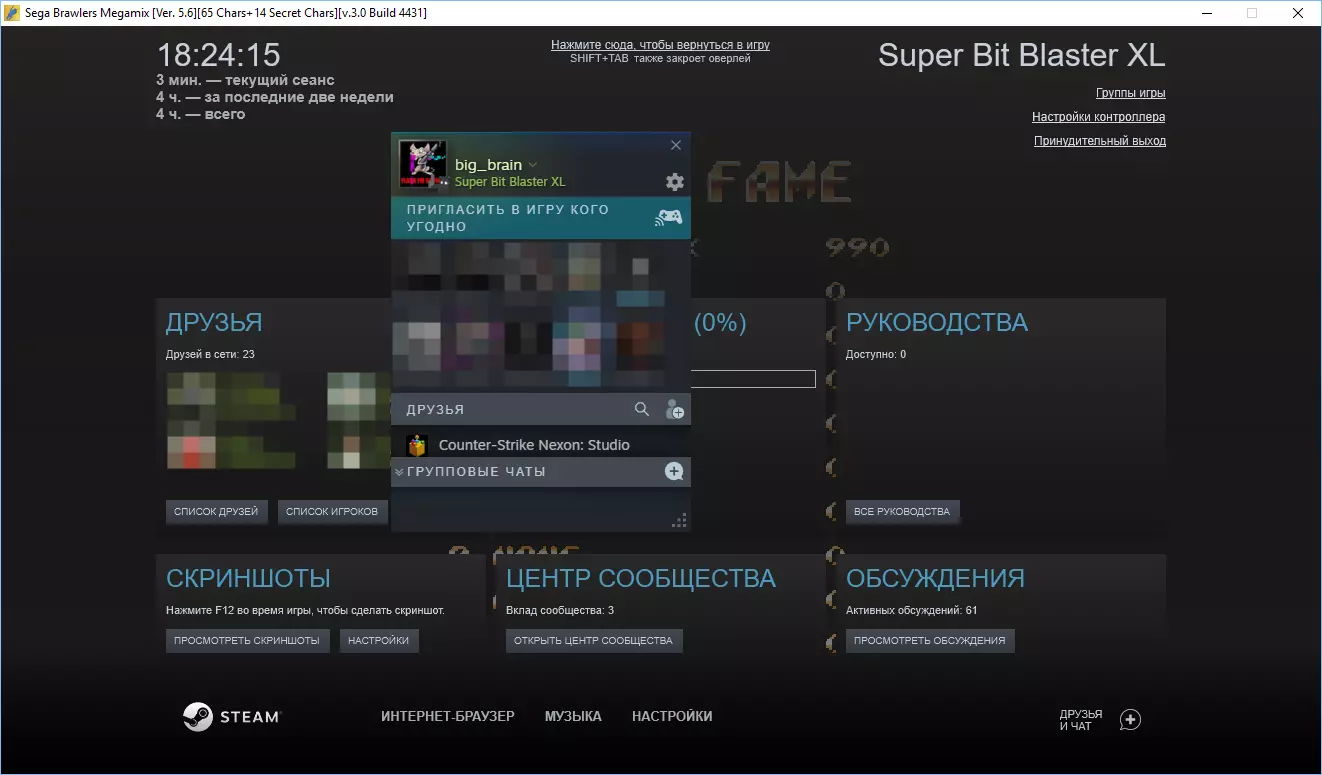Click the large Super Bit Blaster XL title
Image resolution: width=1322 pixels, height=775 pixels.
[x=1022, y=55]
